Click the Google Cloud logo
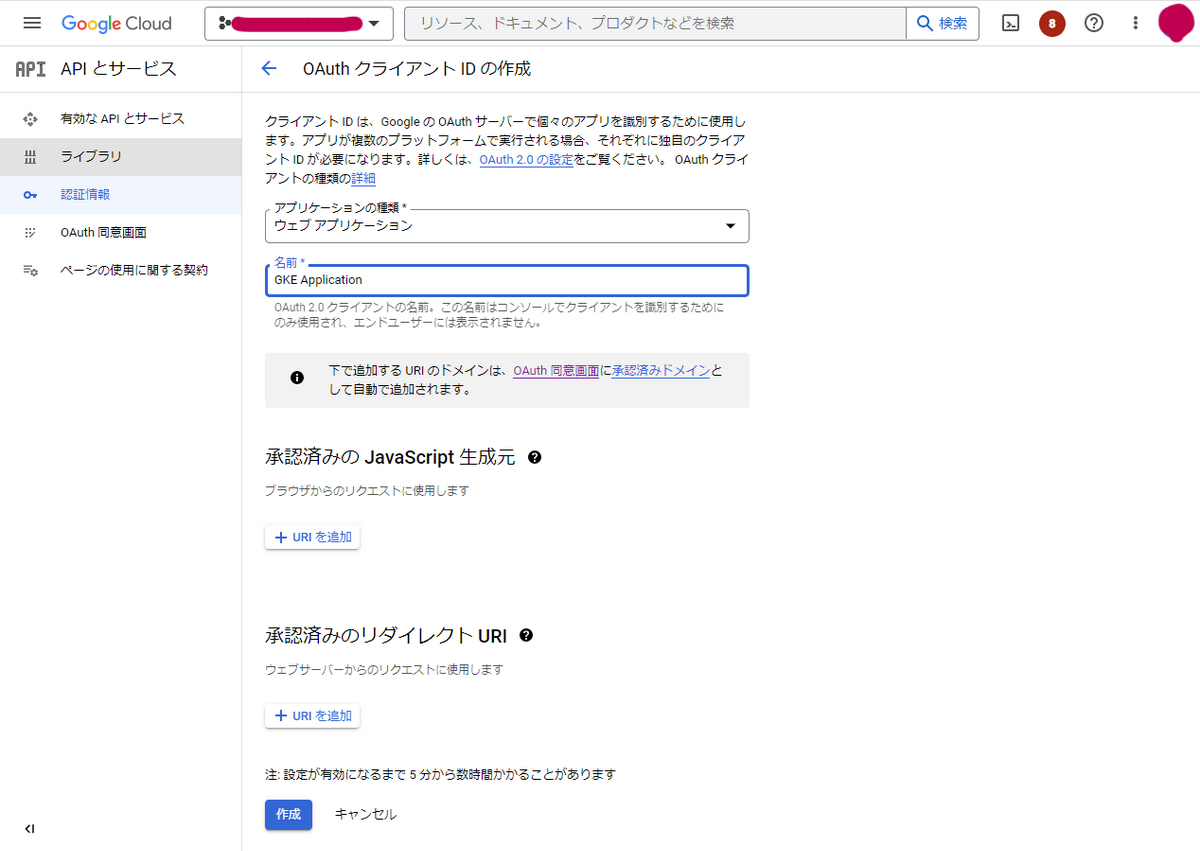 coord(117,23)
